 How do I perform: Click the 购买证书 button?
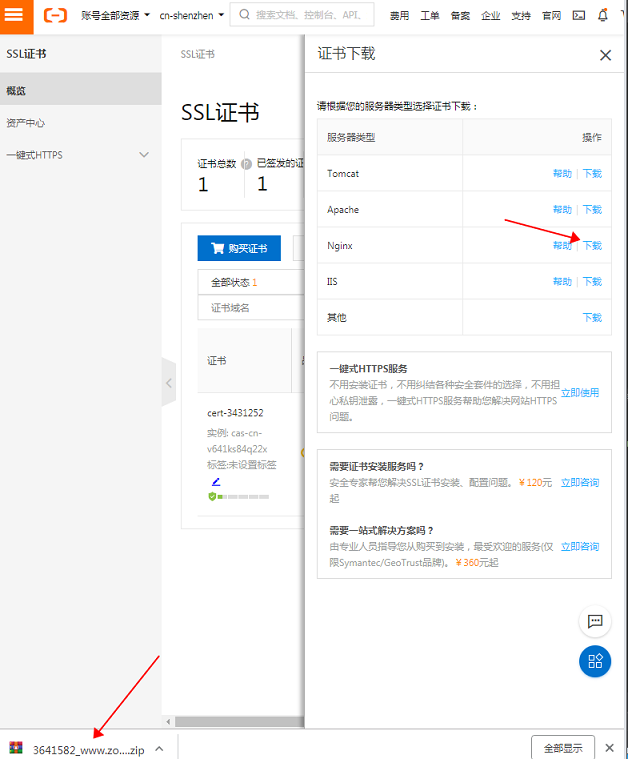239,248
